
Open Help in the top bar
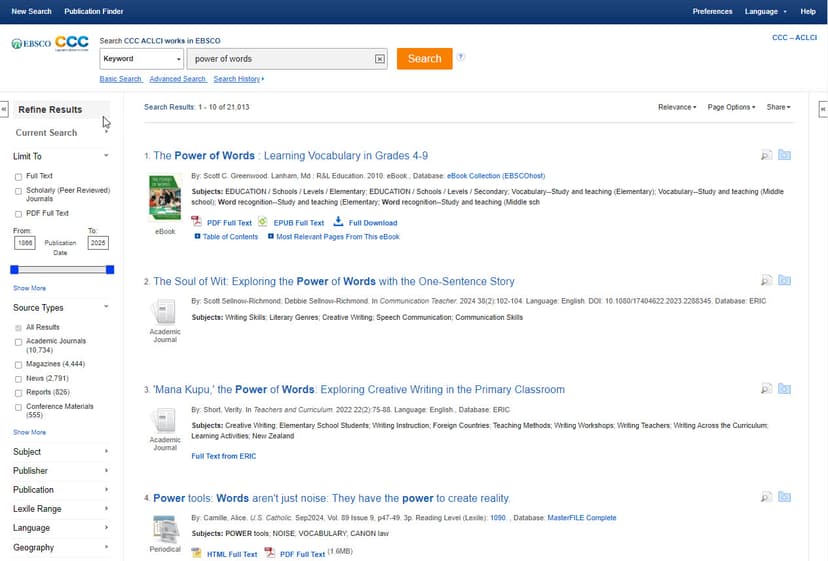click(808, 11)
